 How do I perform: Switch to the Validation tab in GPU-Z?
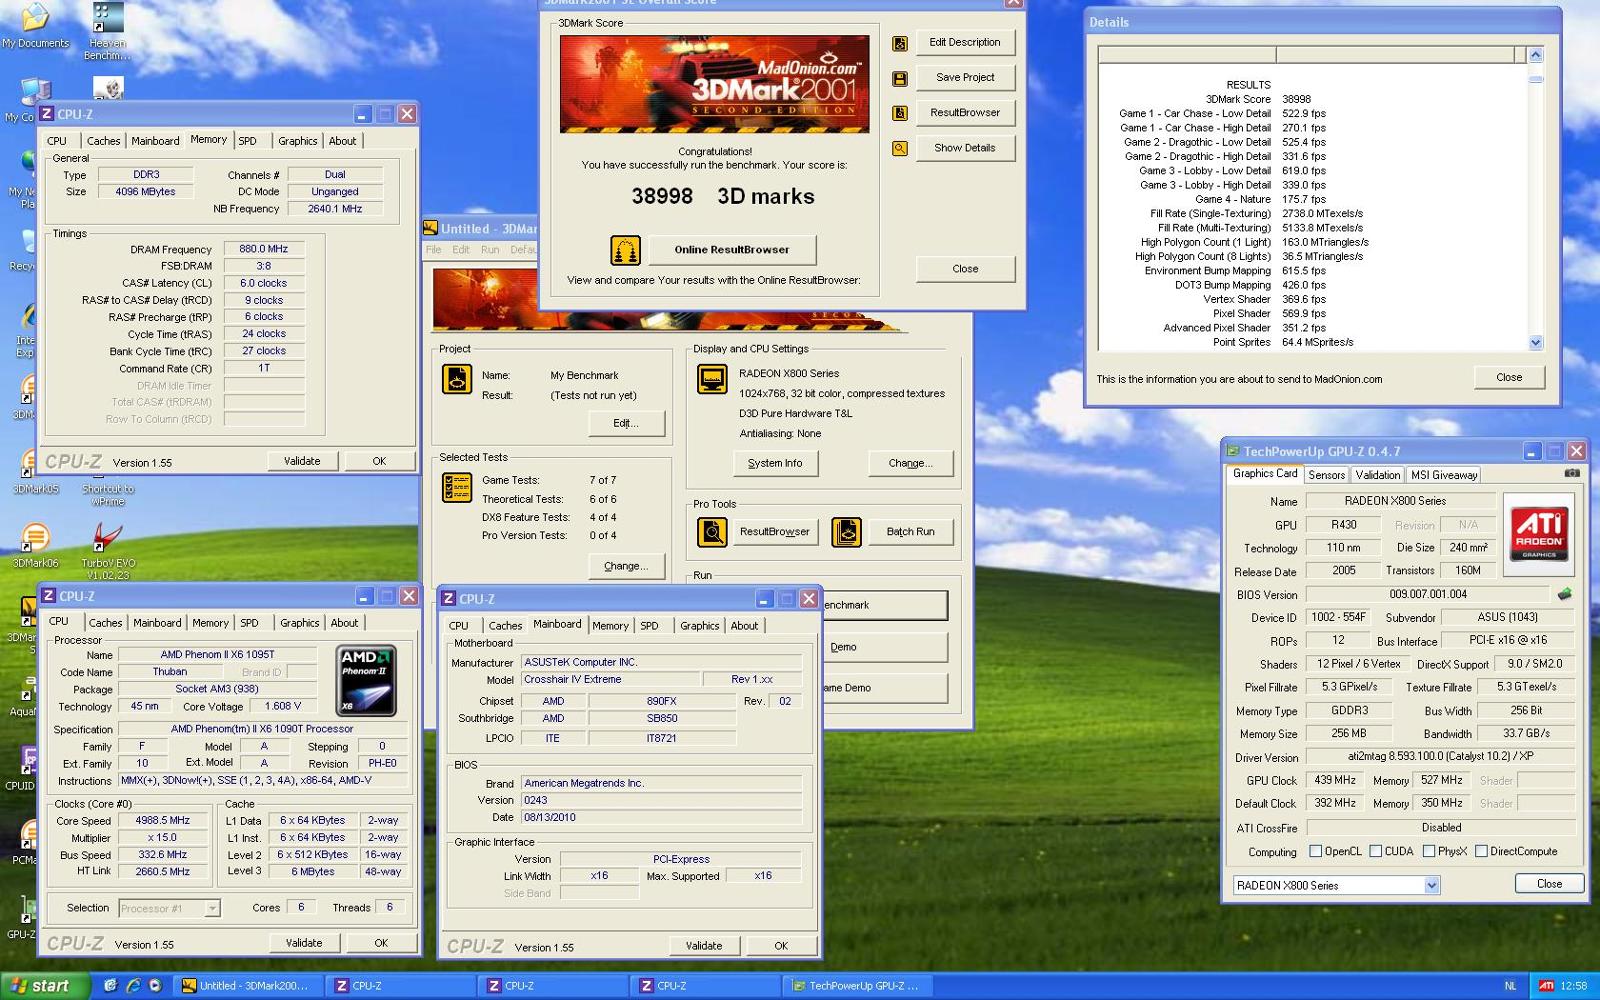pos(1377,475)
